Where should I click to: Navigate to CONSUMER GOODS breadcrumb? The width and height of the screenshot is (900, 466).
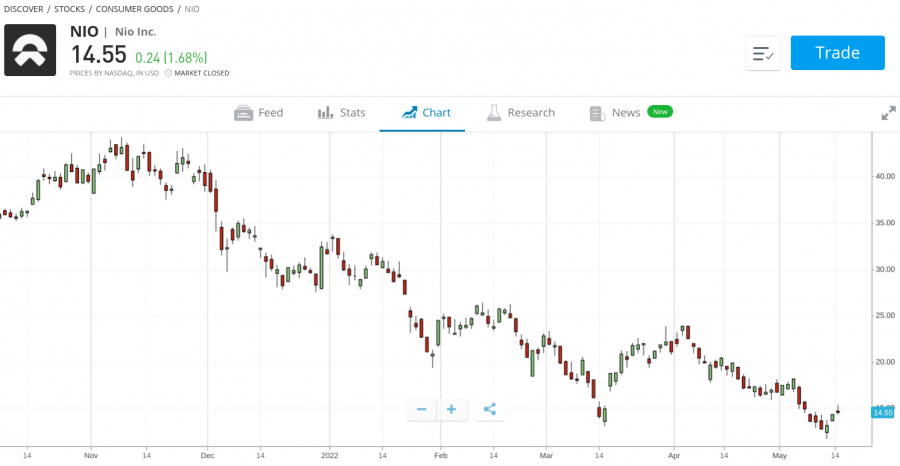click(x=134, y=9)
